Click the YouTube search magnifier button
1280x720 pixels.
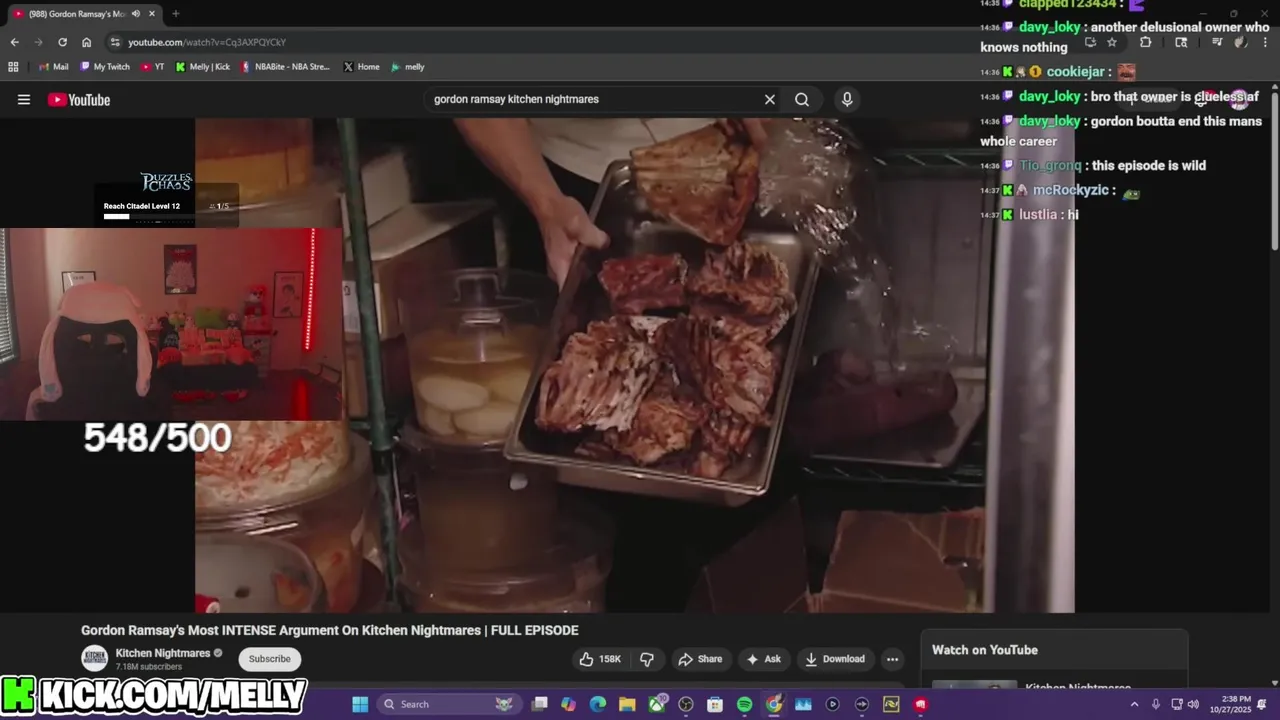pos(802,99)
